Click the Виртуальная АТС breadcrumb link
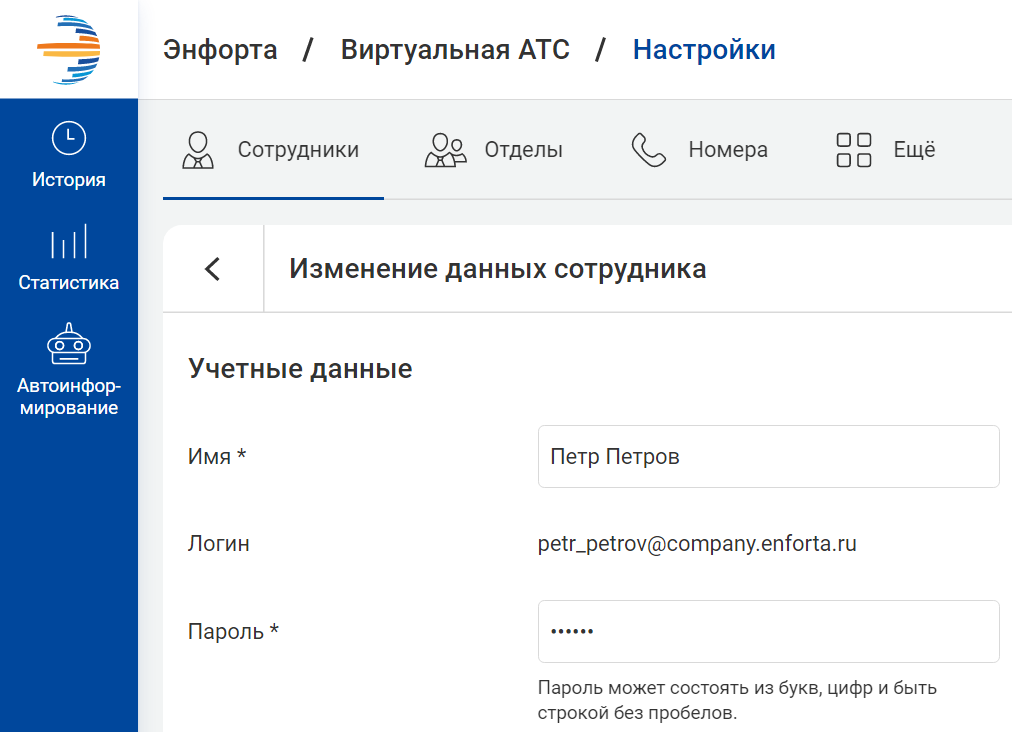Viewport: 1012px width, 732px height. 455,50
